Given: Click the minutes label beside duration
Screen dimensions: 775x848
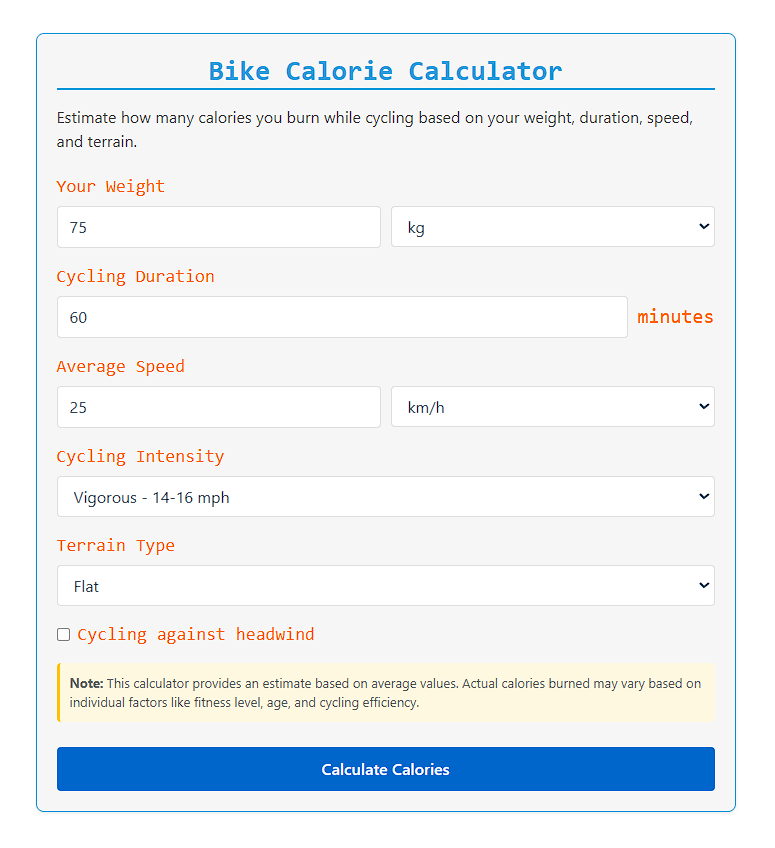Looking at the screenshot, I should click(x=675, y=316).
